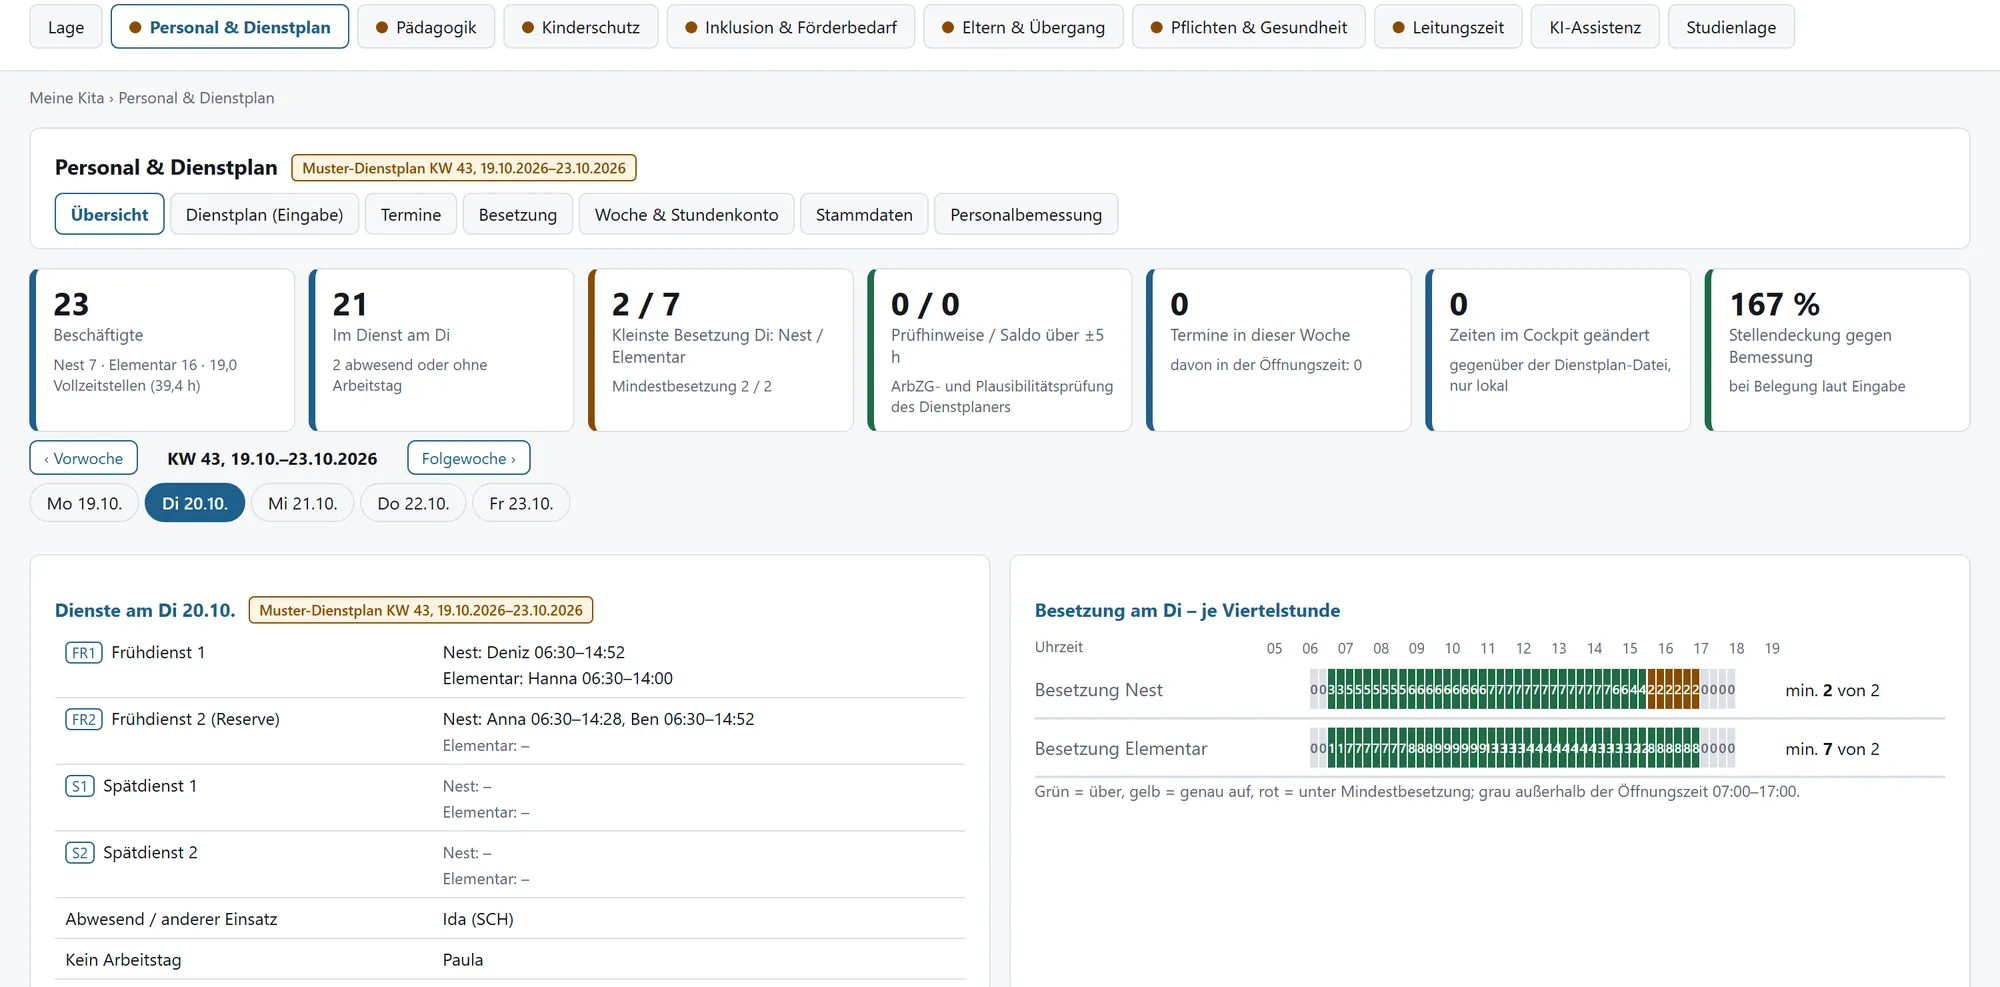Click the Kleinste Besetzung 2 / 7 card

(x=720, y=350)
